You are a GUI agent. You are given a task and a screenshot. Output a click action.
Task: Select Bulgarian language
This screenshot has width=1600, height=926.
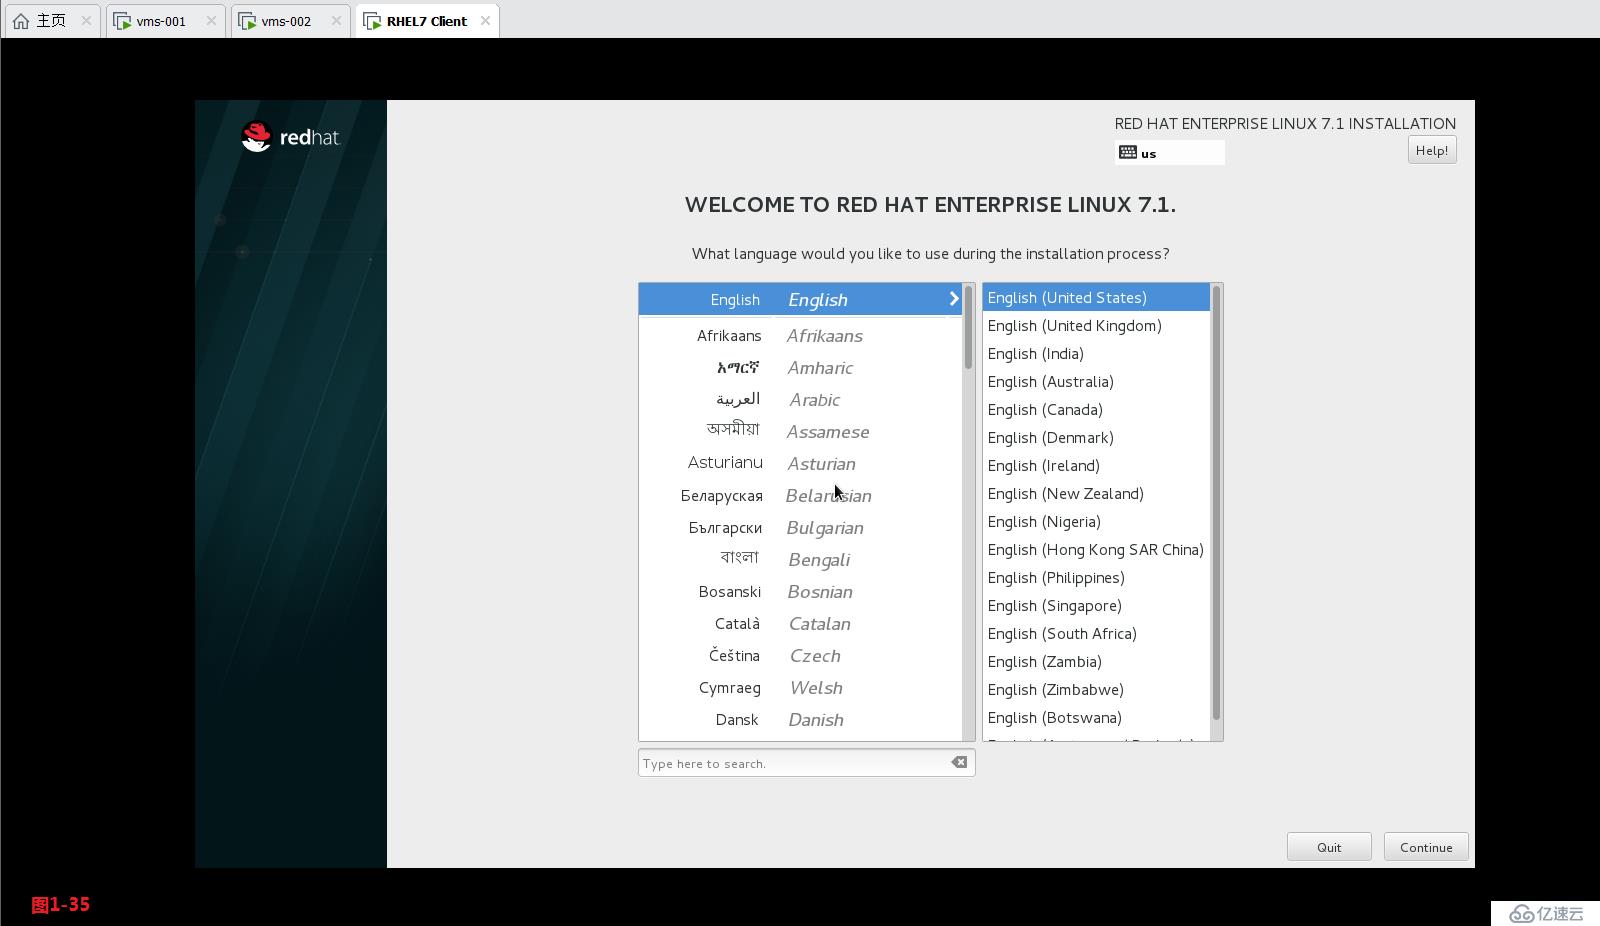pos(800,528)
